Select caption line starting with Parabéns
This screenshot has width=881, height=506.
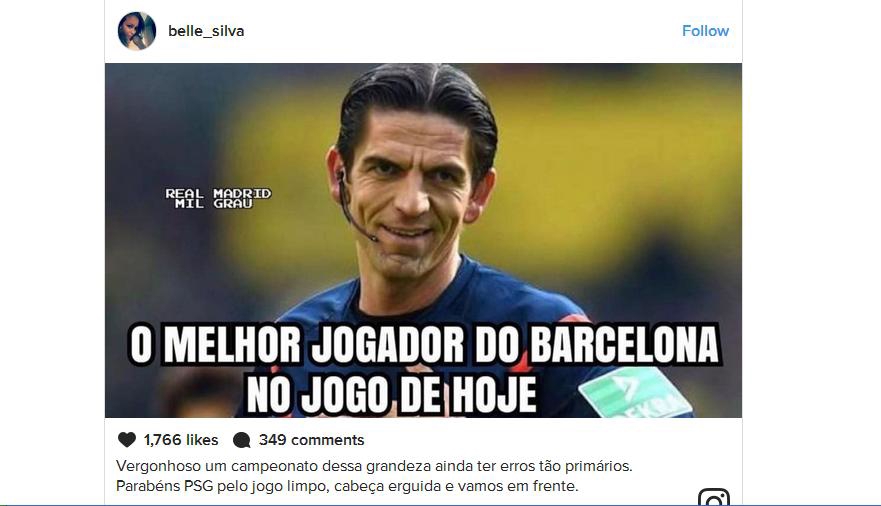tap(347, 486)
